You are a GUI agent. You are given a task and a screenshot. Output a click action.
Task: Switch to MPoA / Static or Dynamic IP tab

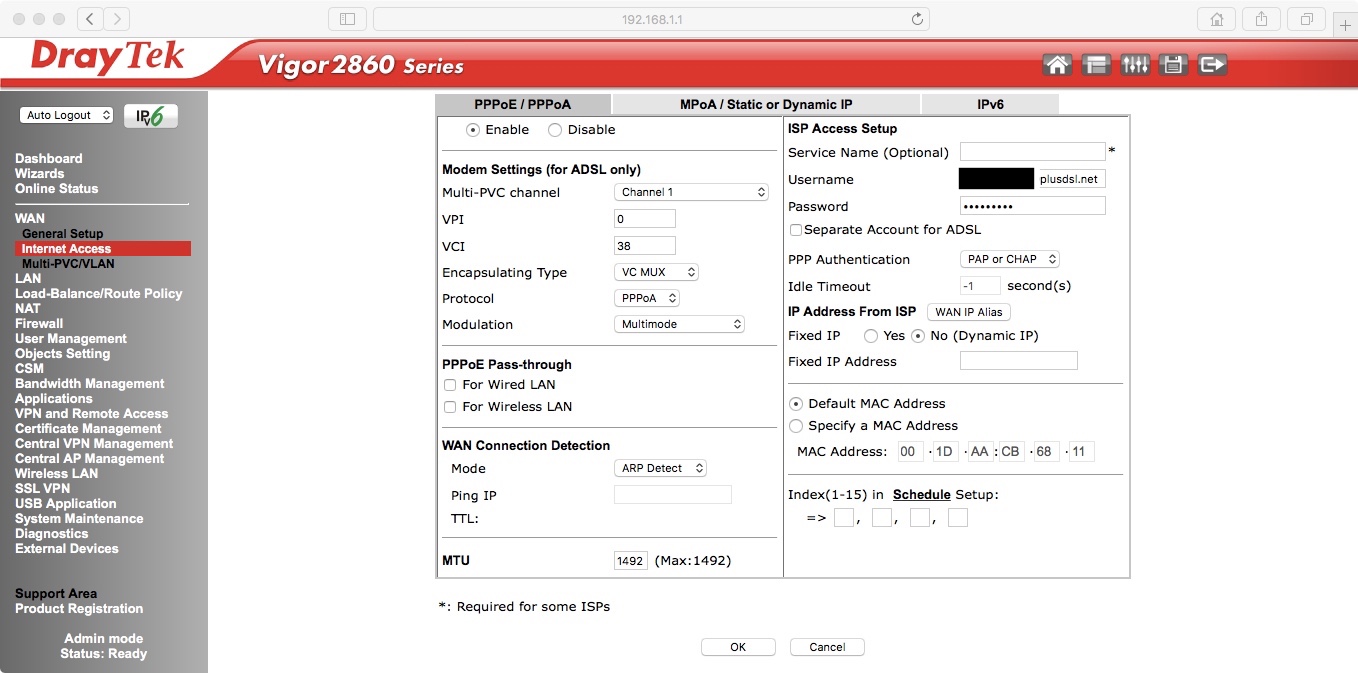click(x=765, y=103)
